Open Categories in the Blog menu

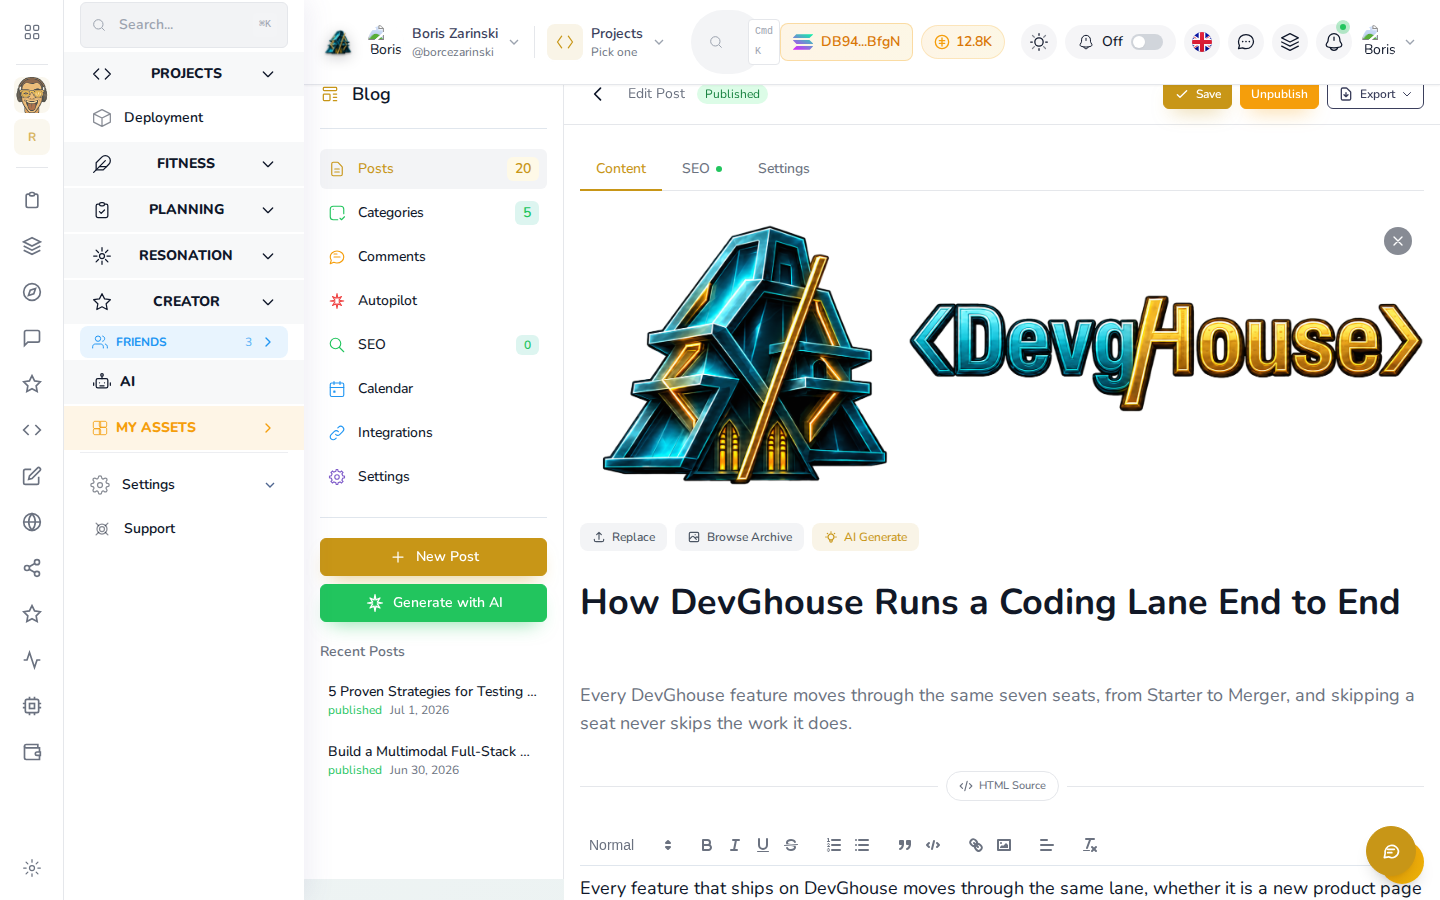(x=433, y=213)
